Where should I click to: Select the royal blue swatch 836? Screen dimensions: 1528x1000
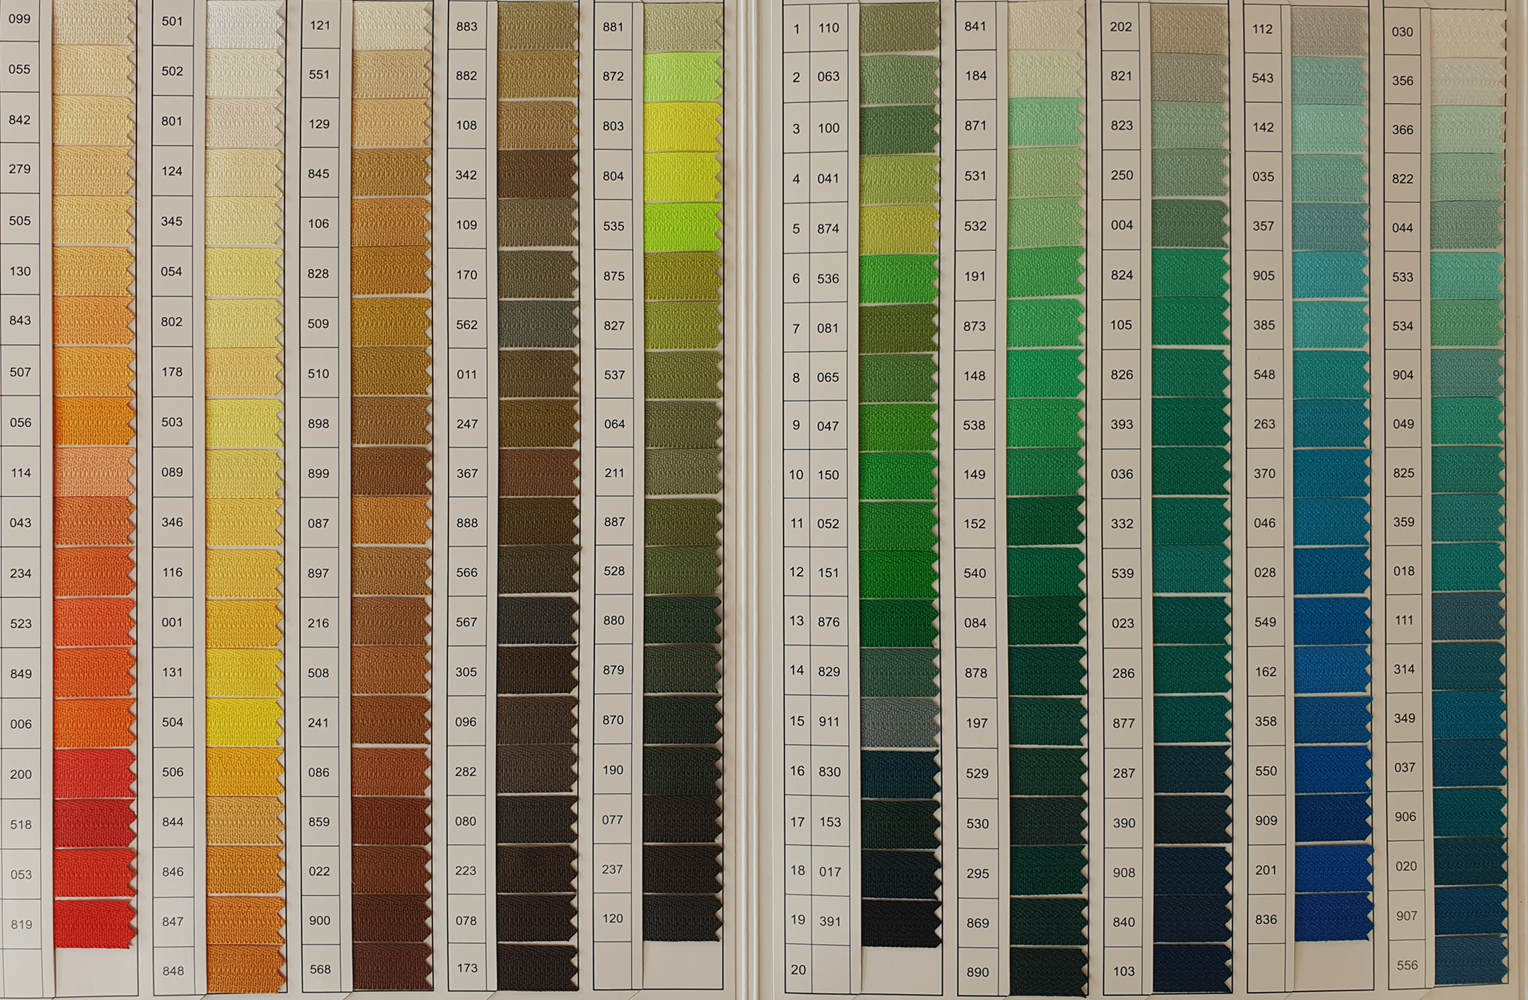(1332, 918)
